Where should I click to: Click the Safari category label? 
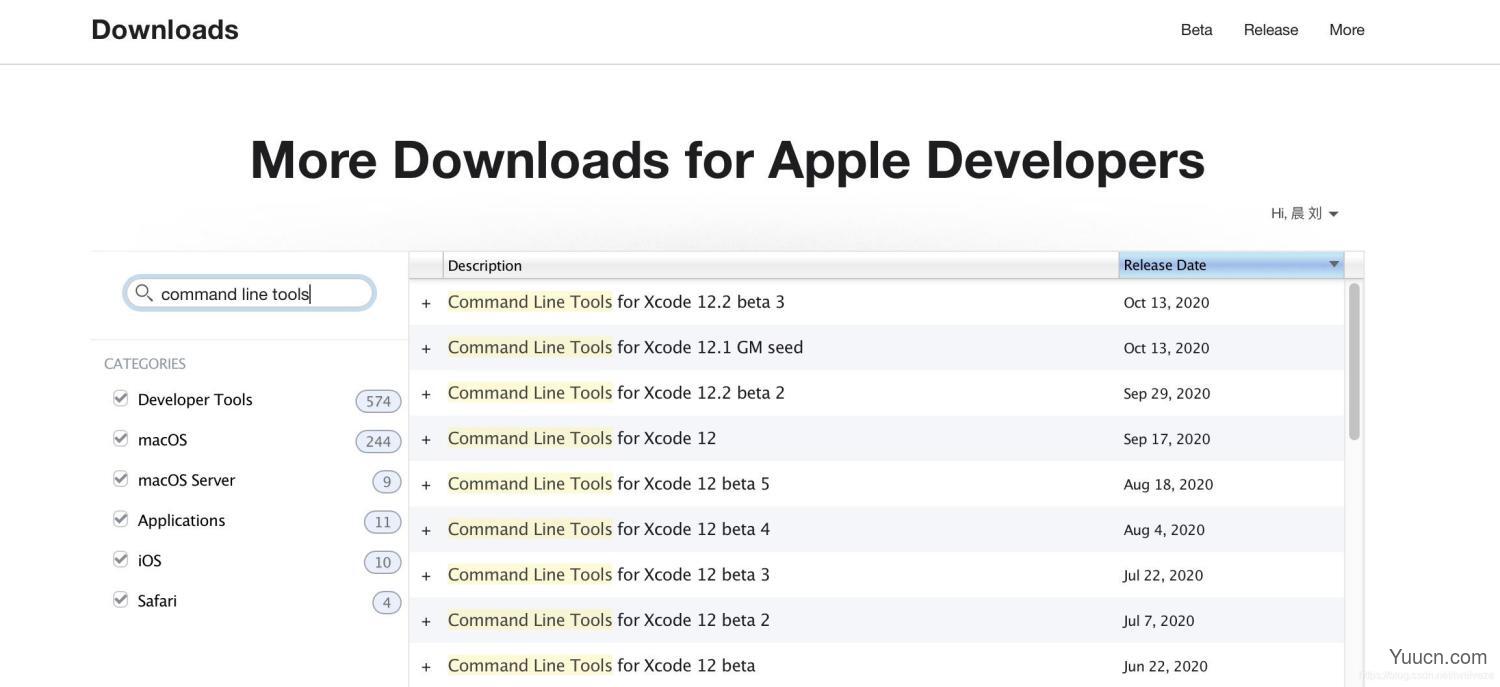point(157,600)
